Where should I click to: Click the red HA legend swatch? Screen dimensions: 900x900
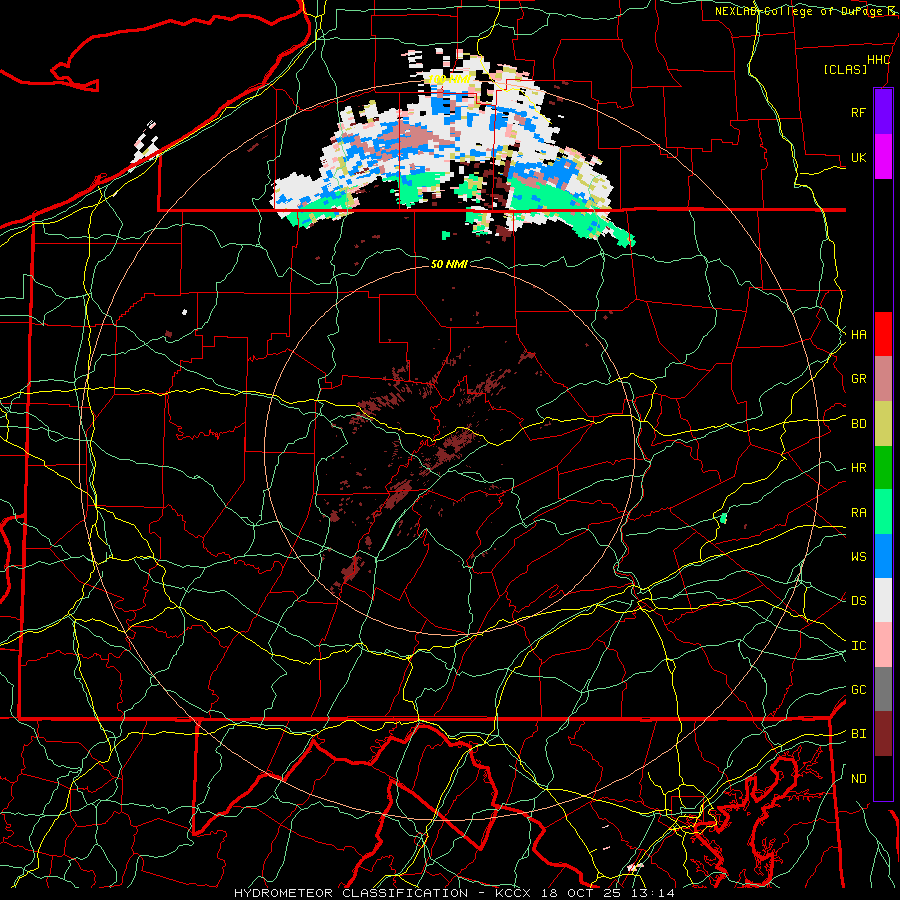click(883, 334)
